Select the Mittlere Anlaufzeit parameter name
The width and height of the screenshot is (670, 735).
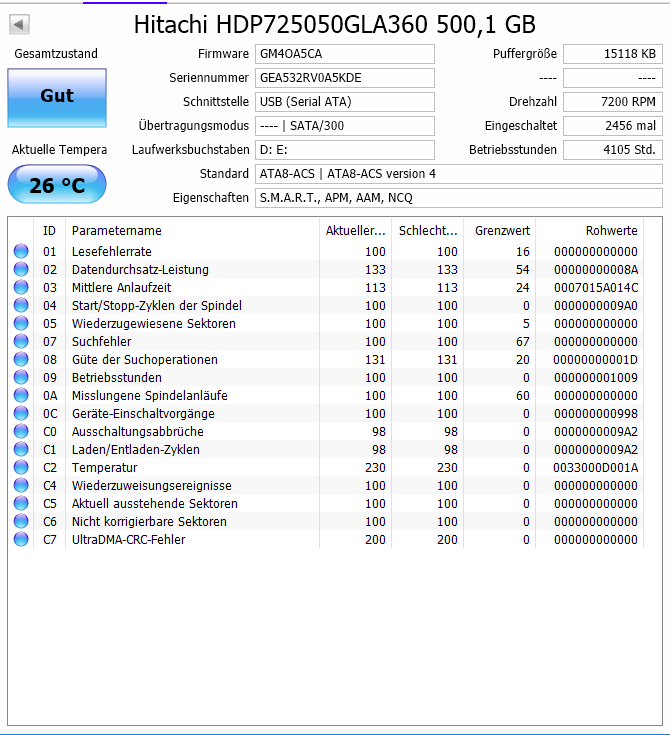(x=121, y=288)
